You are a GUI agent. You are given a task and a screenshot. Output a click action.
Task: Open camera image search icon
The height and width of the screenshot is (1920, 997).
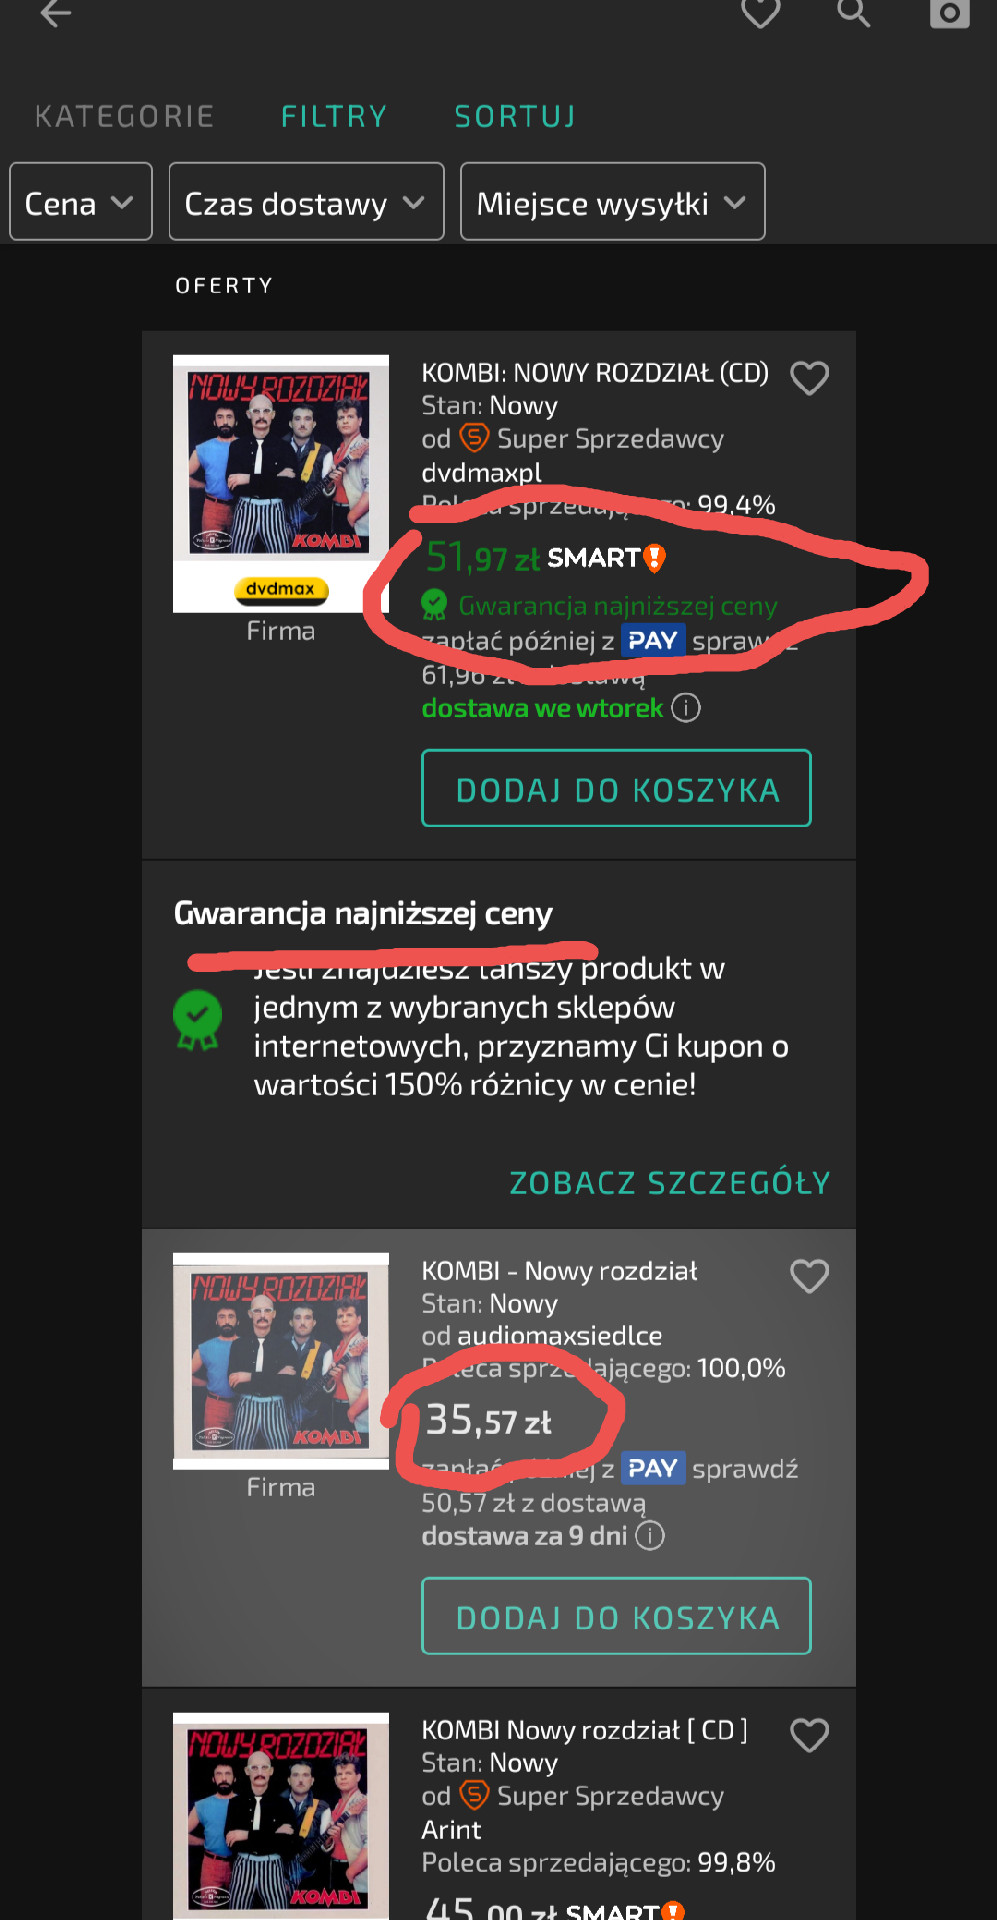click(949, 13)
